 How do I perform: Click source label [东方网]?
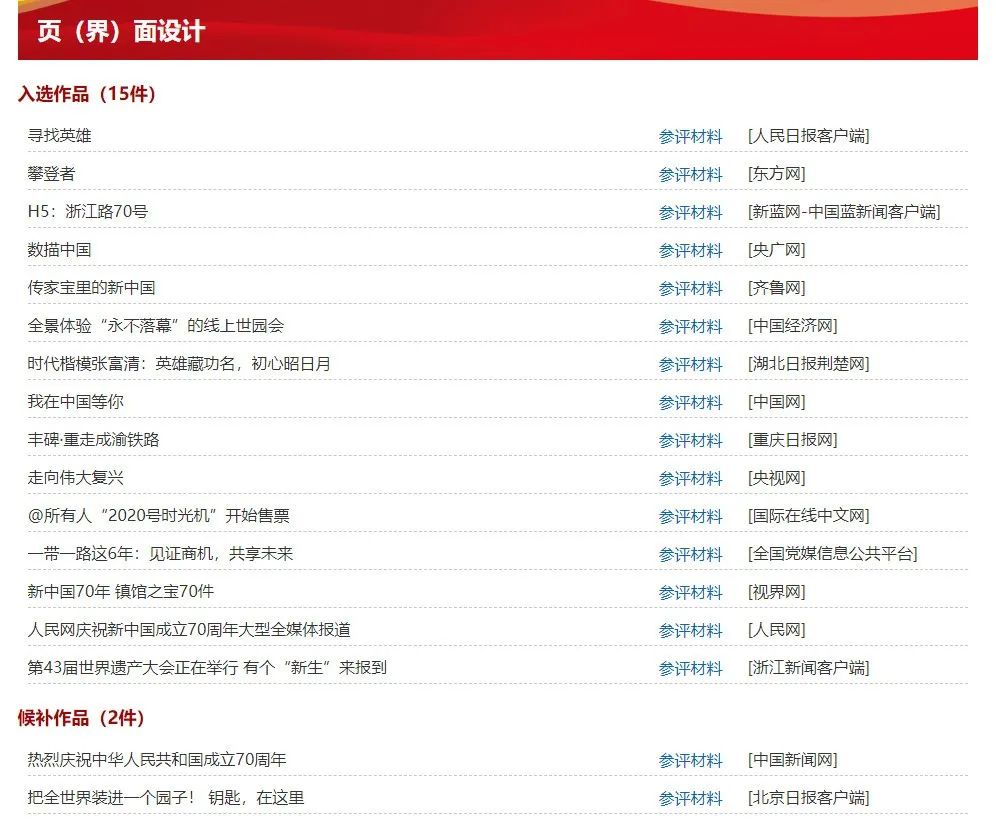pos(777,174)
